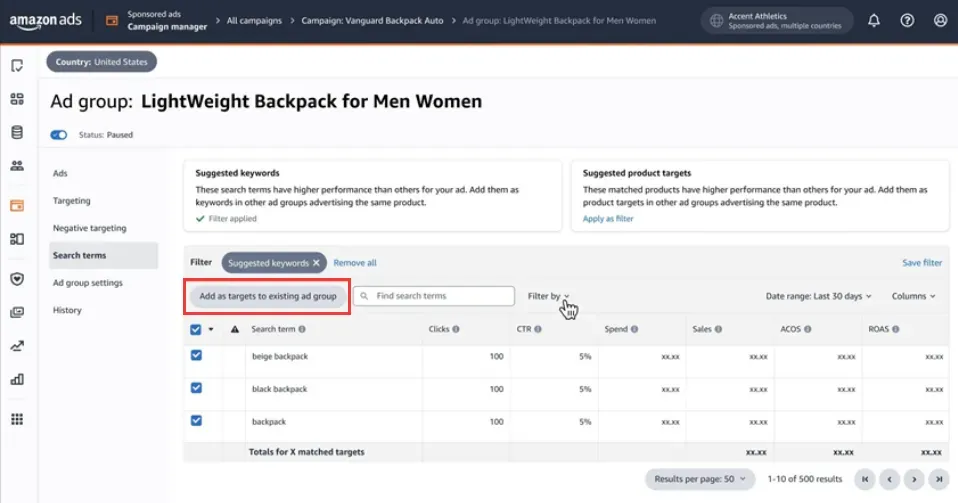Open the checklist icon at sidebar top

click(17, 65)
